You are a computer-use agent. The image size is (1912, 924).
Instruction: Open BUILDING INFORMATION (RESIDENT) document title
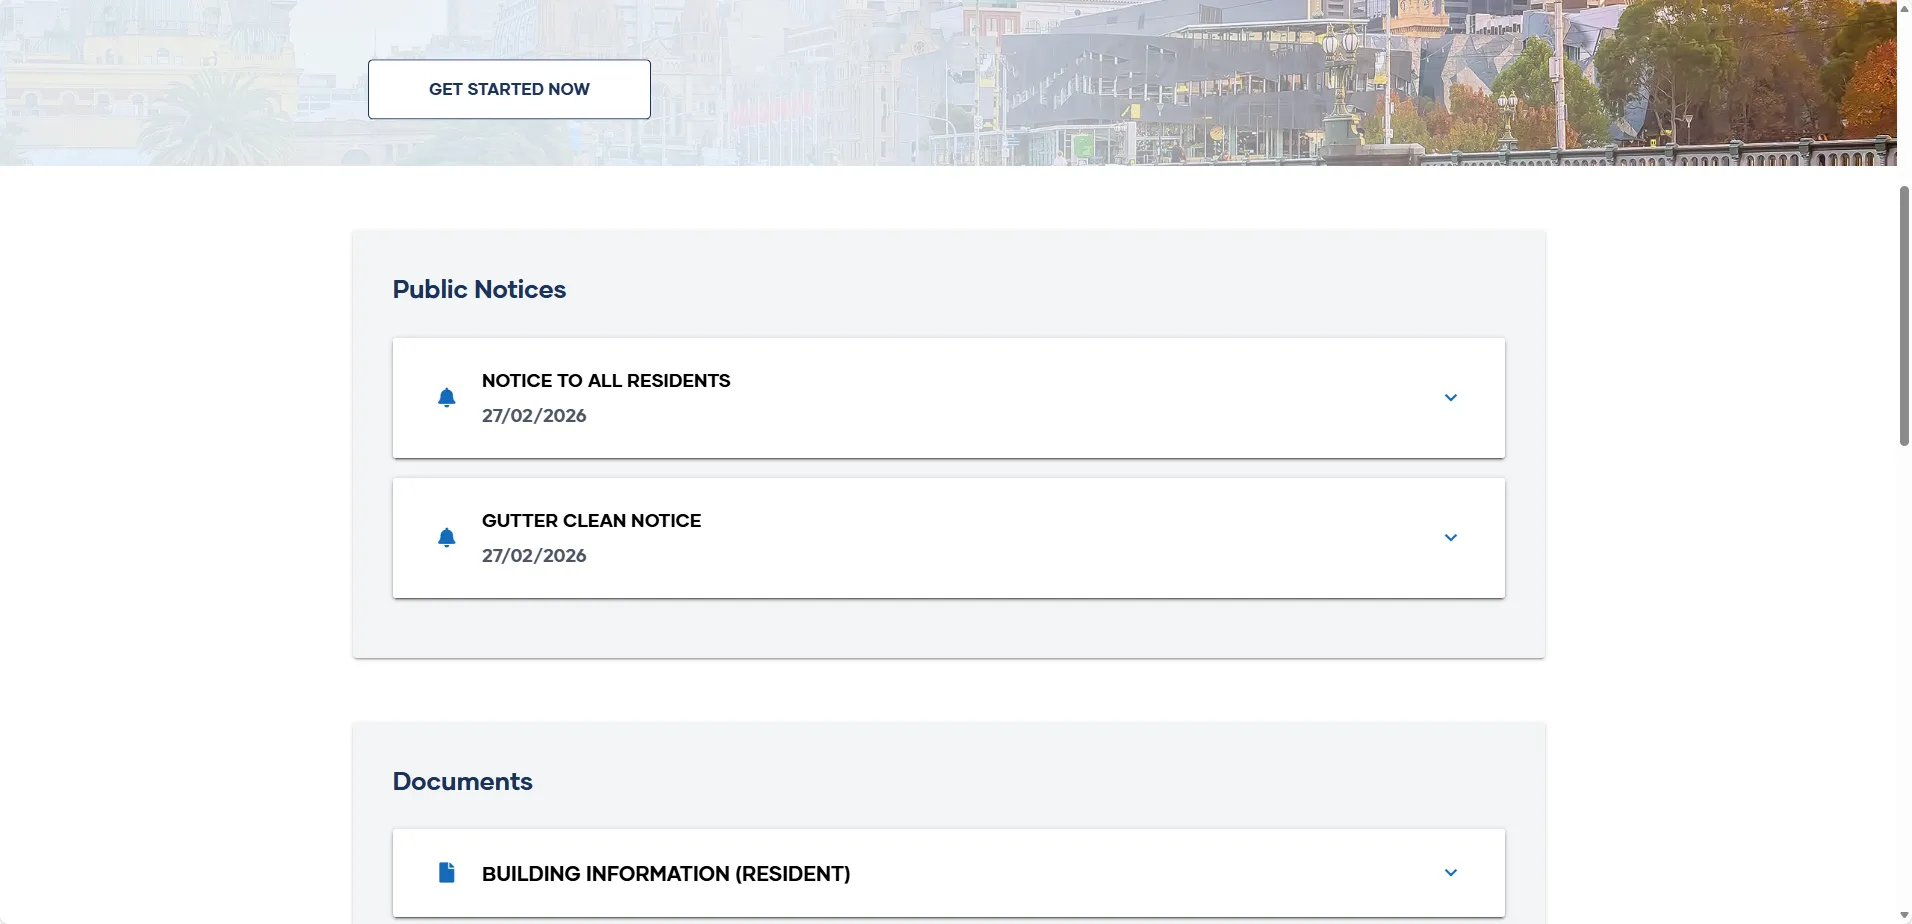[666, 874]
